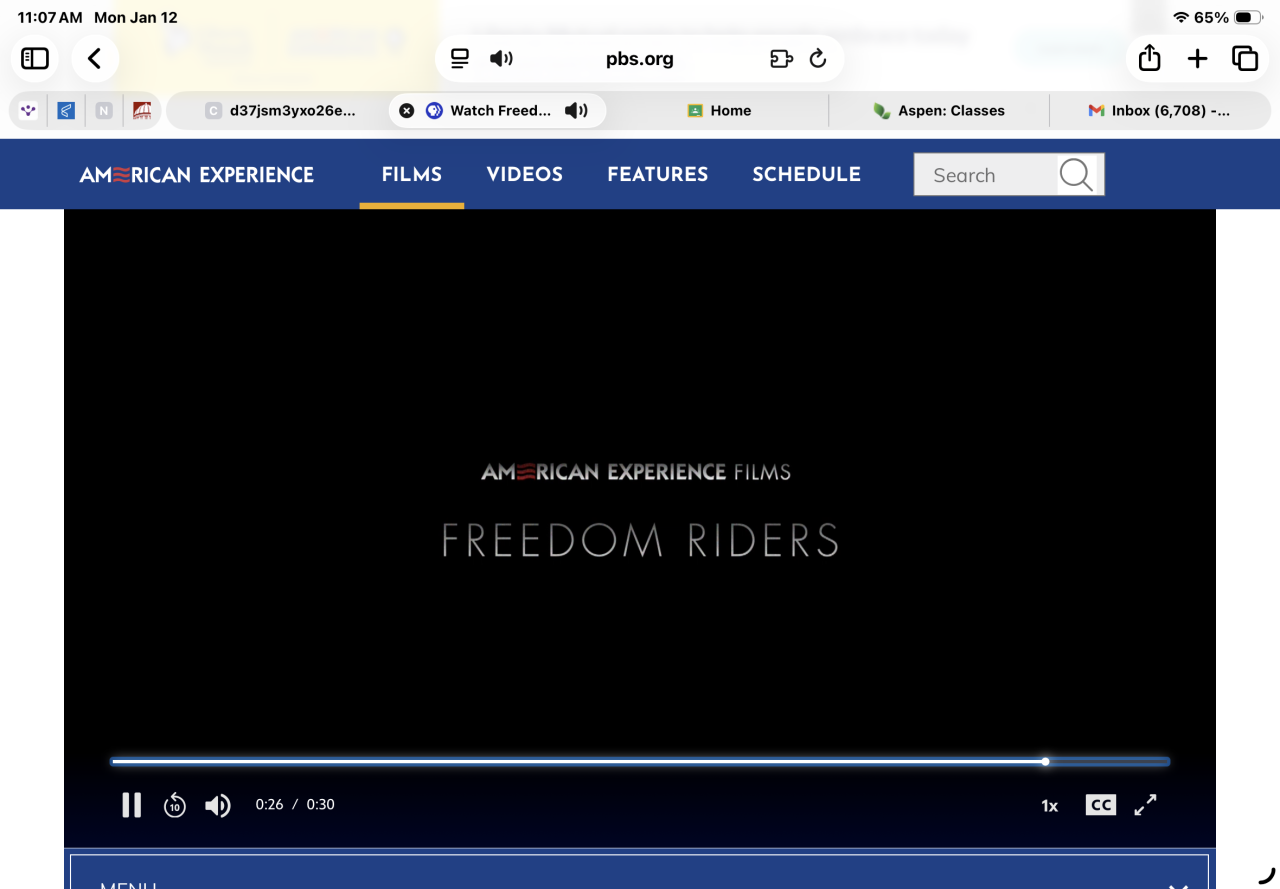1280x889 pixels.
Task: Go to American Experience home via logo
Action: [x=197, y=175]
